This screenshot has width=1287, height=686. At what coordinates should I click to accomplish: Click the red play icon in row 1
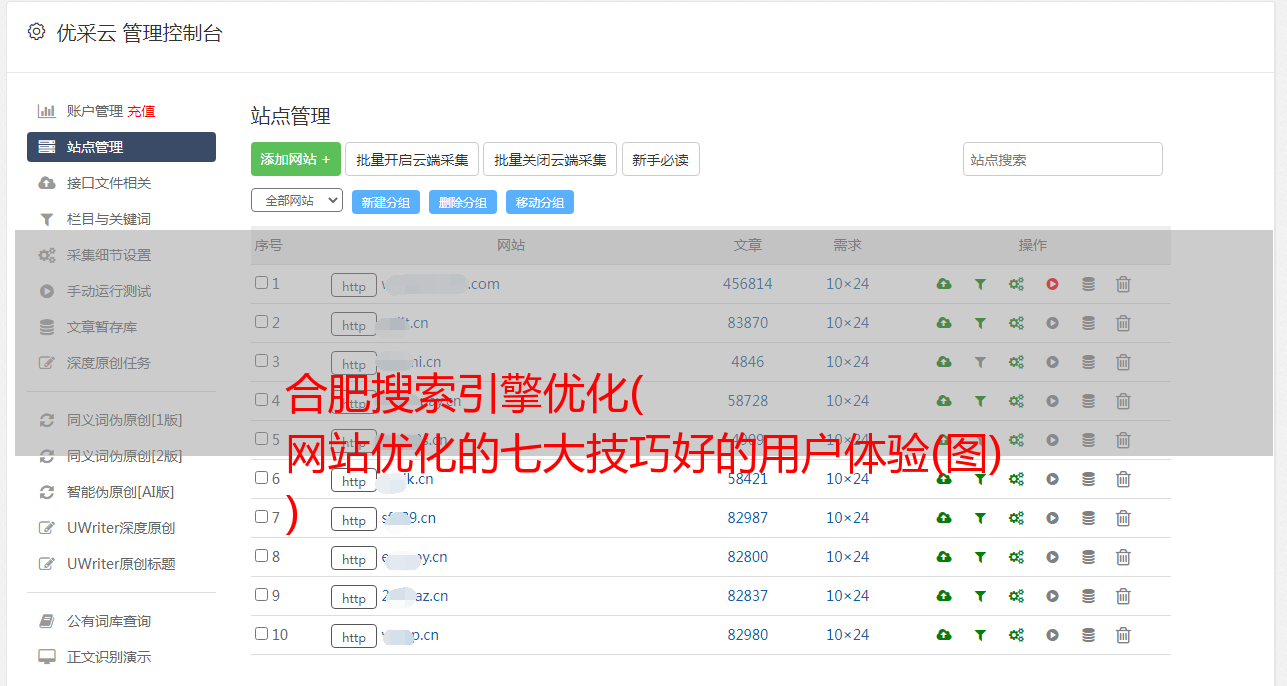[1052, 284]
